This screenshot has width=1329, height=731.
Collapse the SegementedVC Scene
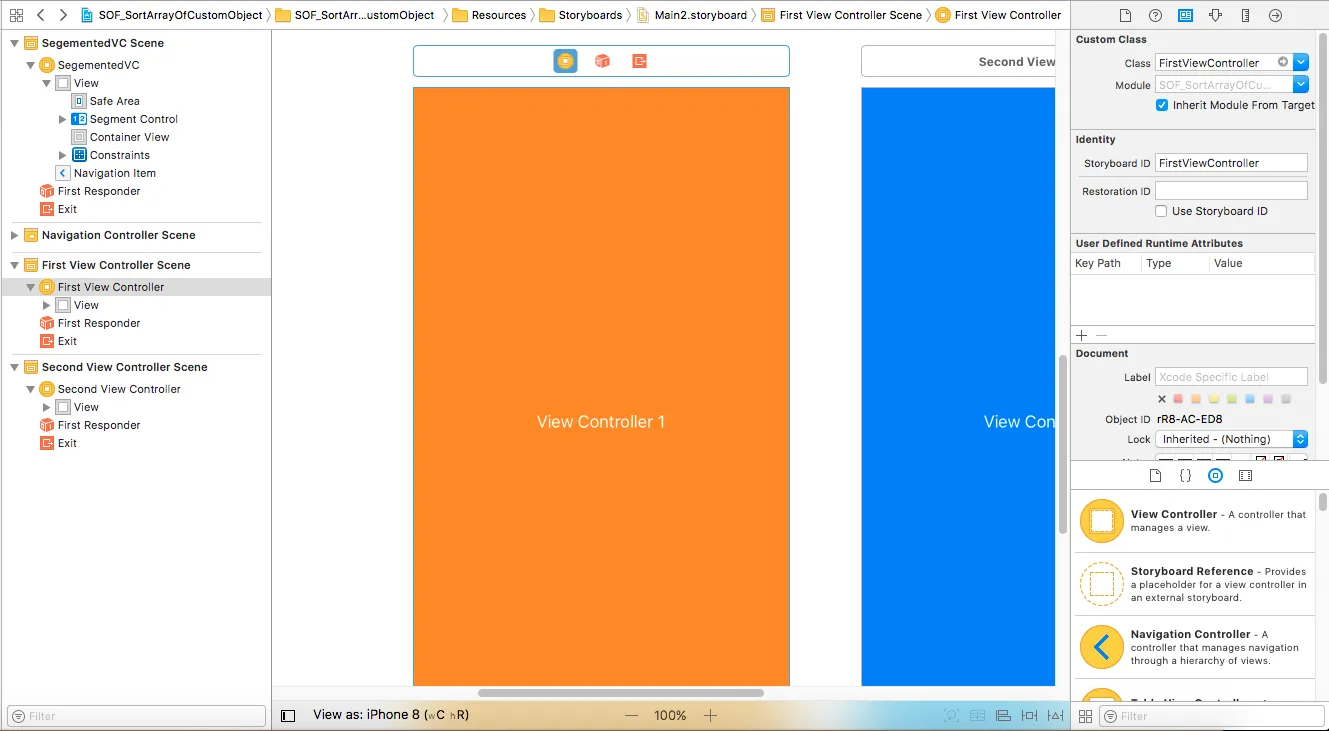tap(14, 43)
